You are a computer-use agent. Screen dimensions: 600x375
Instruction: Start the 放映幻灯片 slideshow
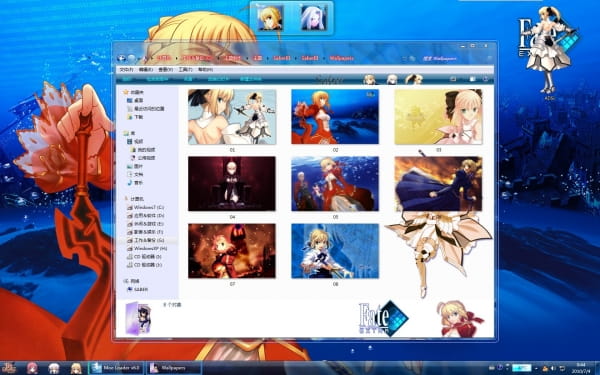(218, 79)
